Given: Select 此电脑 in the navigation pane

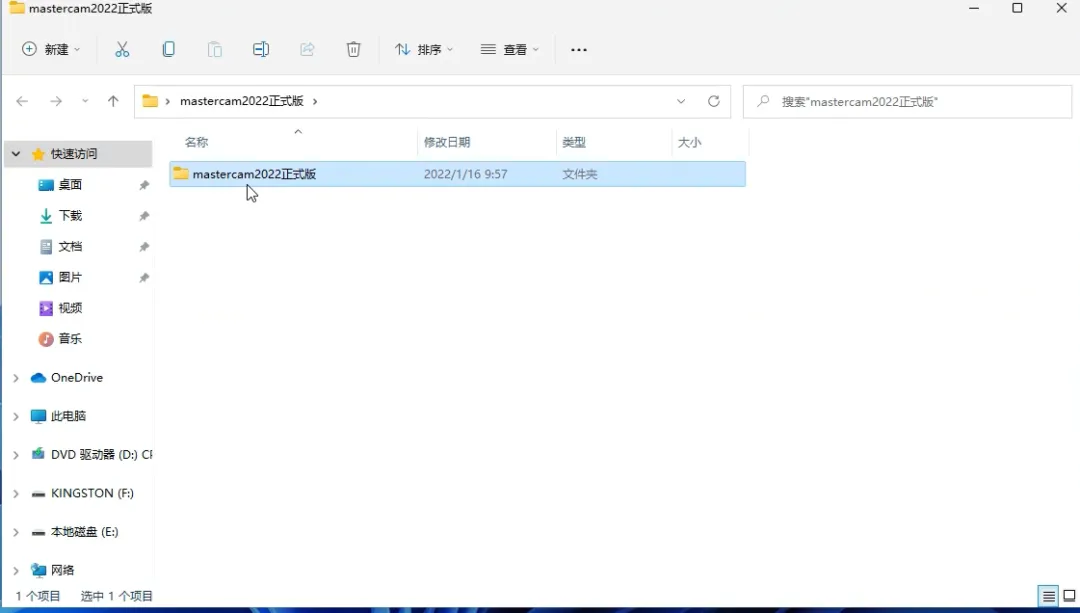Looking at the screenshot, I should point(68,416).
